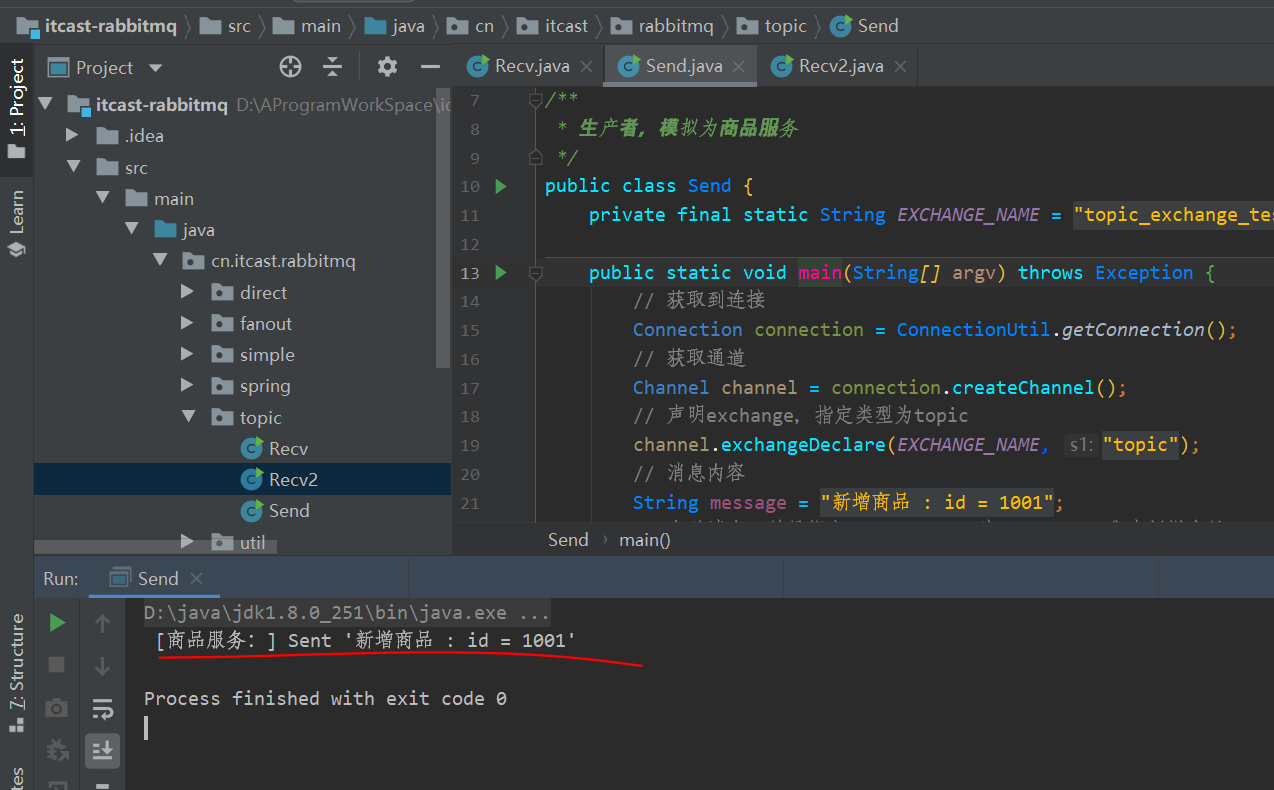Screen dimensions: 1274x790
Task: Click line number 17 in gutter
Action: pos(470,387)
